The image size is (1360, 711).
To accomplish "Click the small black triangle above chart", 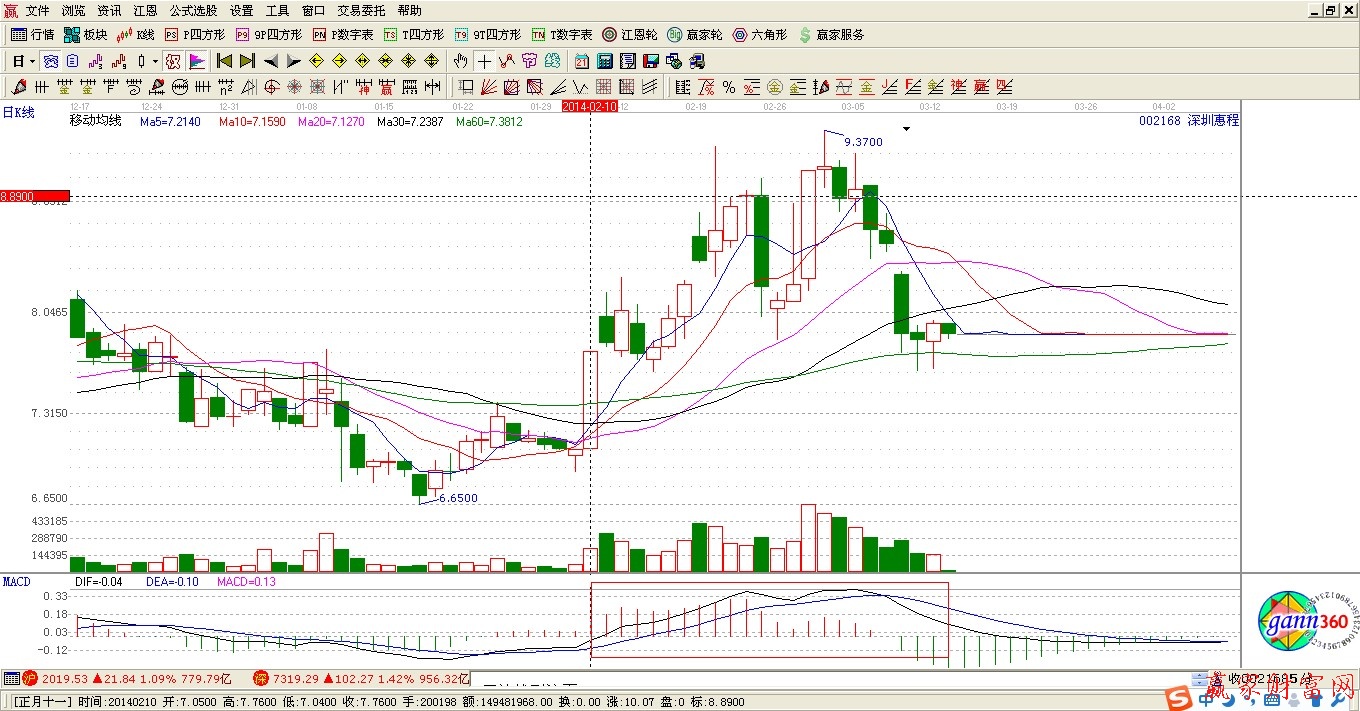I will click(906, 129).
